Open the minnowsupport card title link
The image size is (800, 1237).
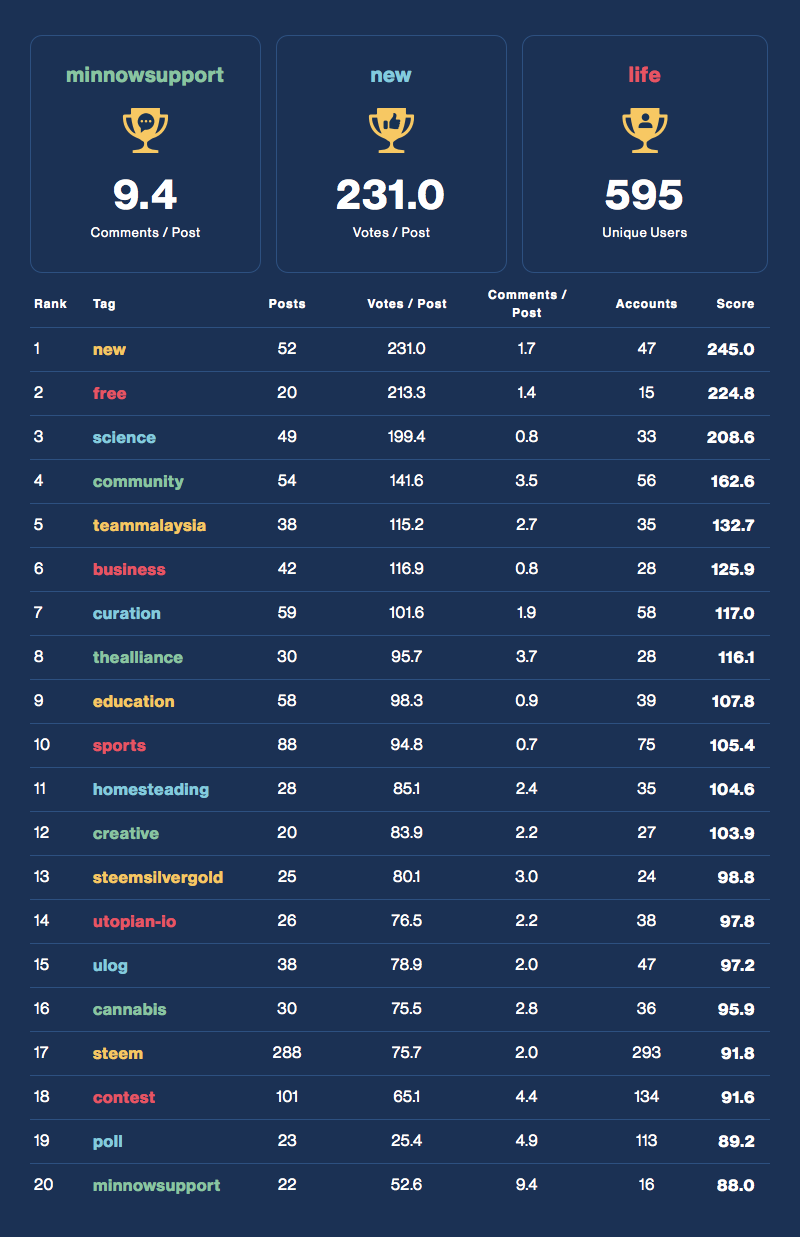coord(145,75)
